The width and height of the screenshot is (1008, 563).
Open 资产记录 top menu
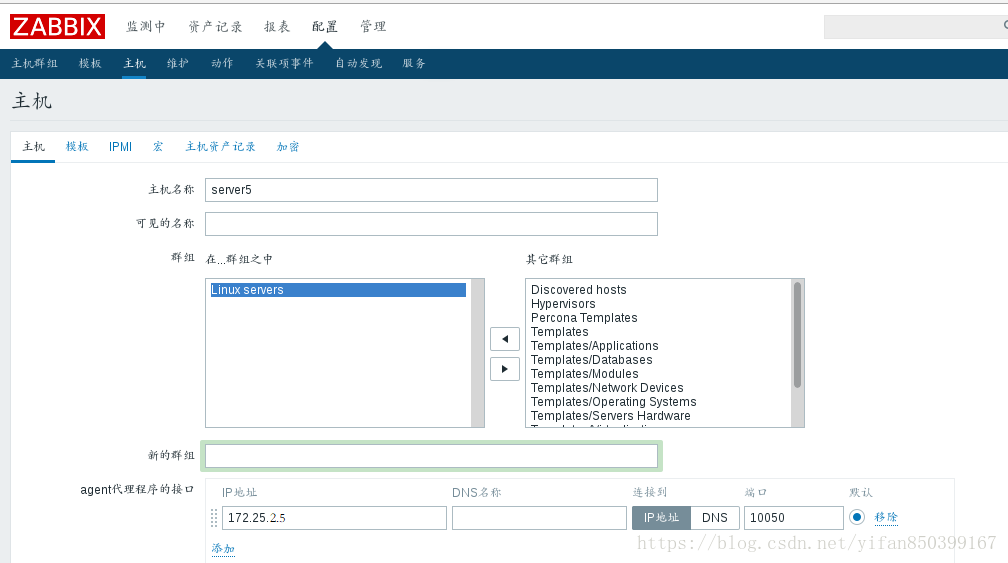215,26
